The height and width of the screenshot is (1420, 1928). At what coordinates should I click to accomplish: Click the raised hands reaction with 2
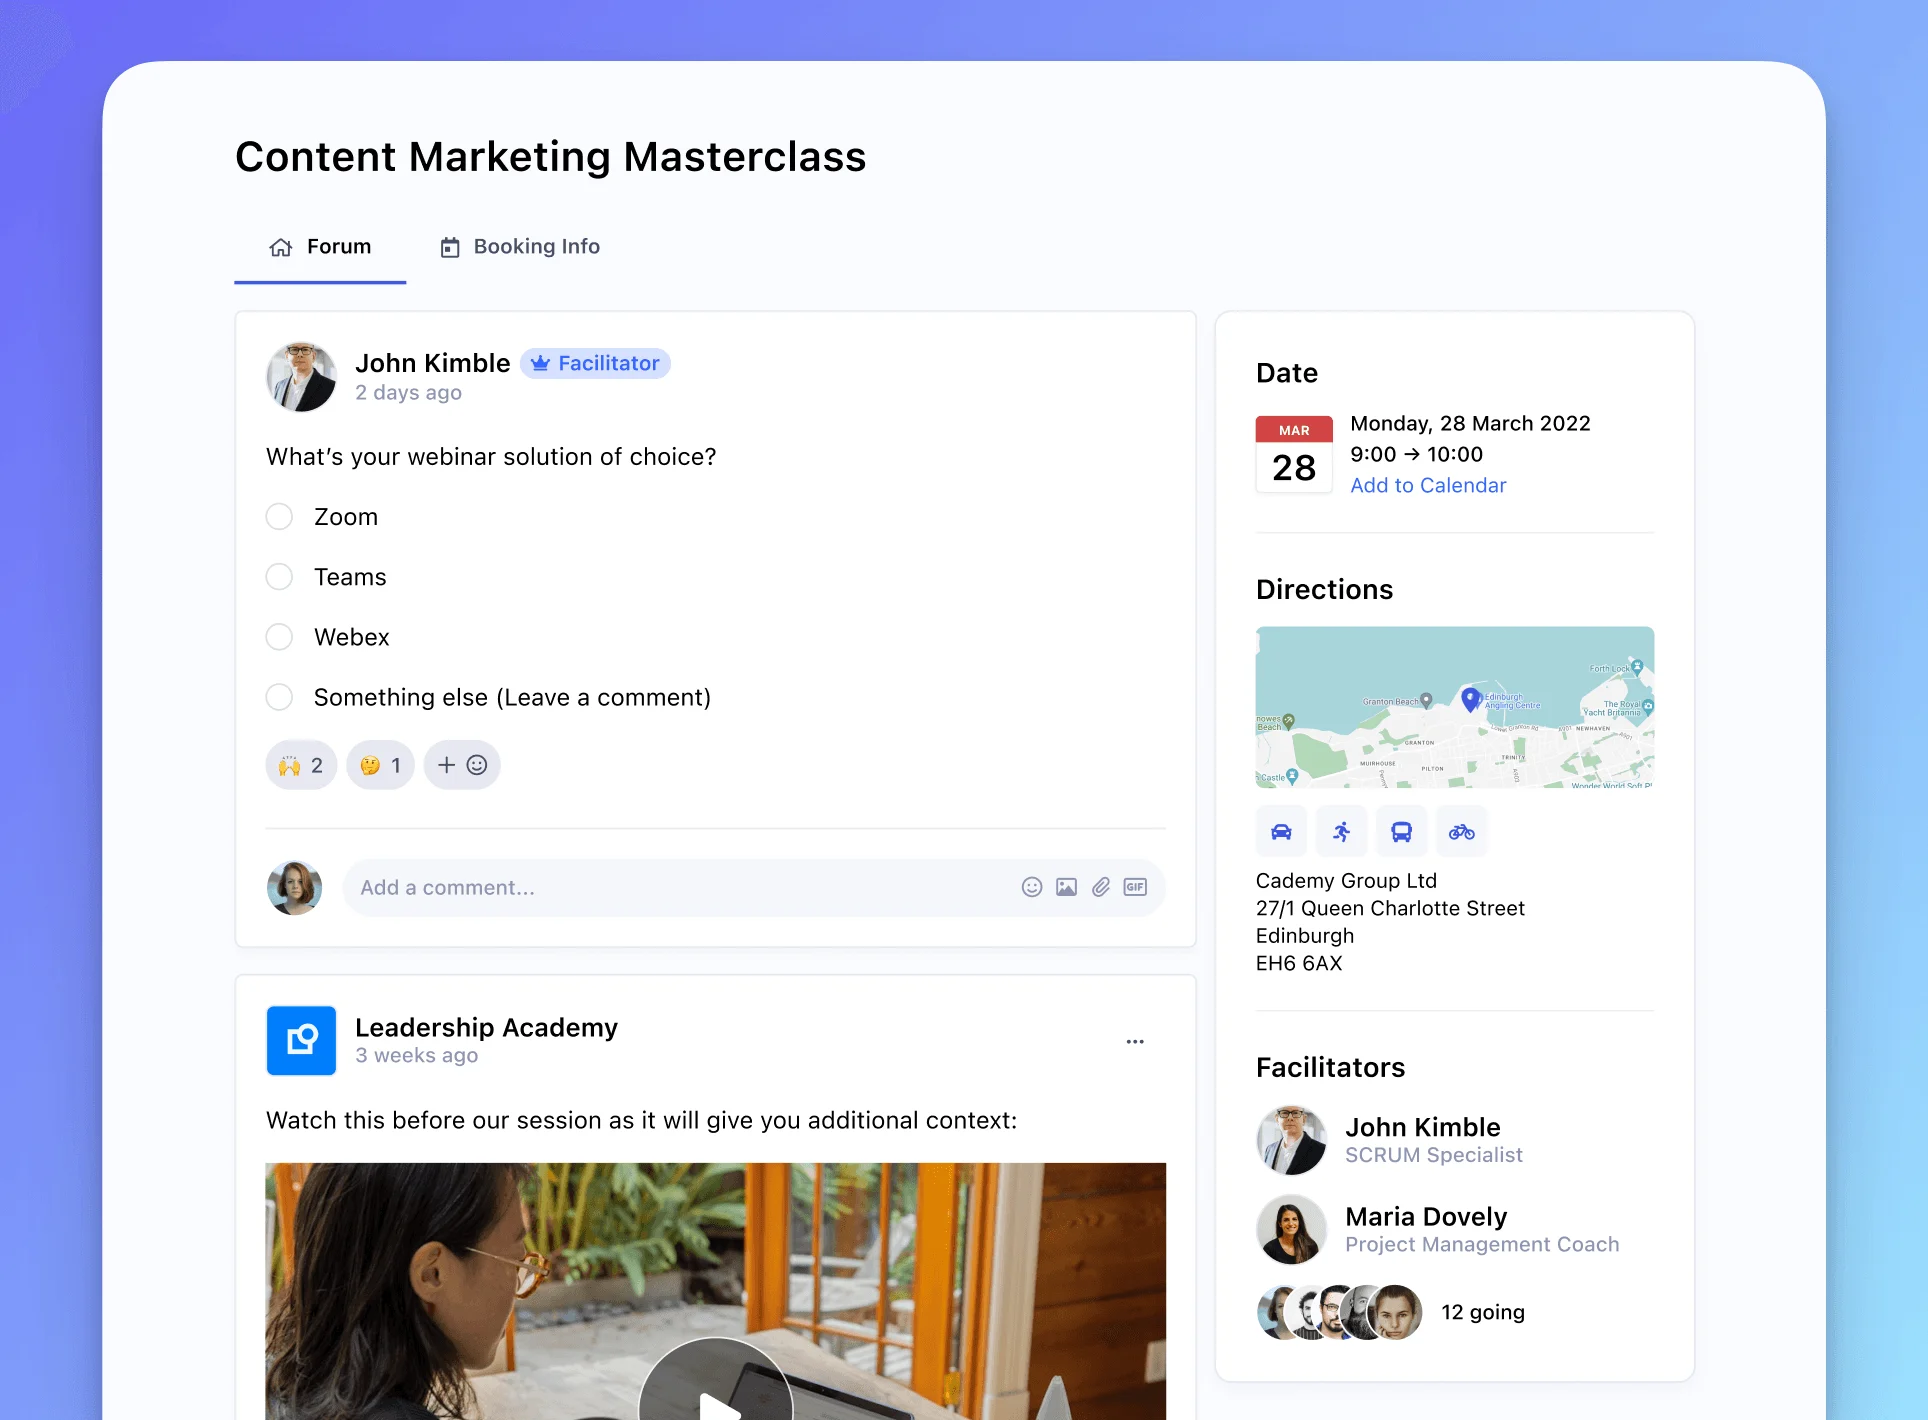(301, 765)
